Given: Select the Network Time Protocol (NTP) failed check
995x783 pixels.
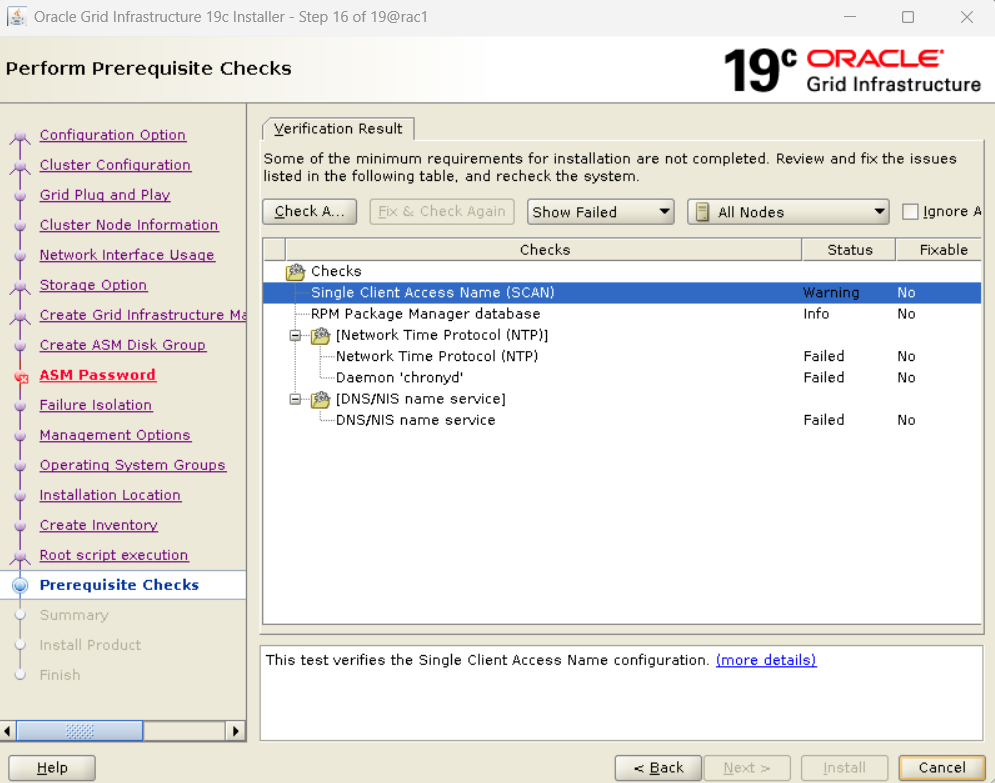Looking at the screenshot, I should pyautogui.click(x=622, y=356).
